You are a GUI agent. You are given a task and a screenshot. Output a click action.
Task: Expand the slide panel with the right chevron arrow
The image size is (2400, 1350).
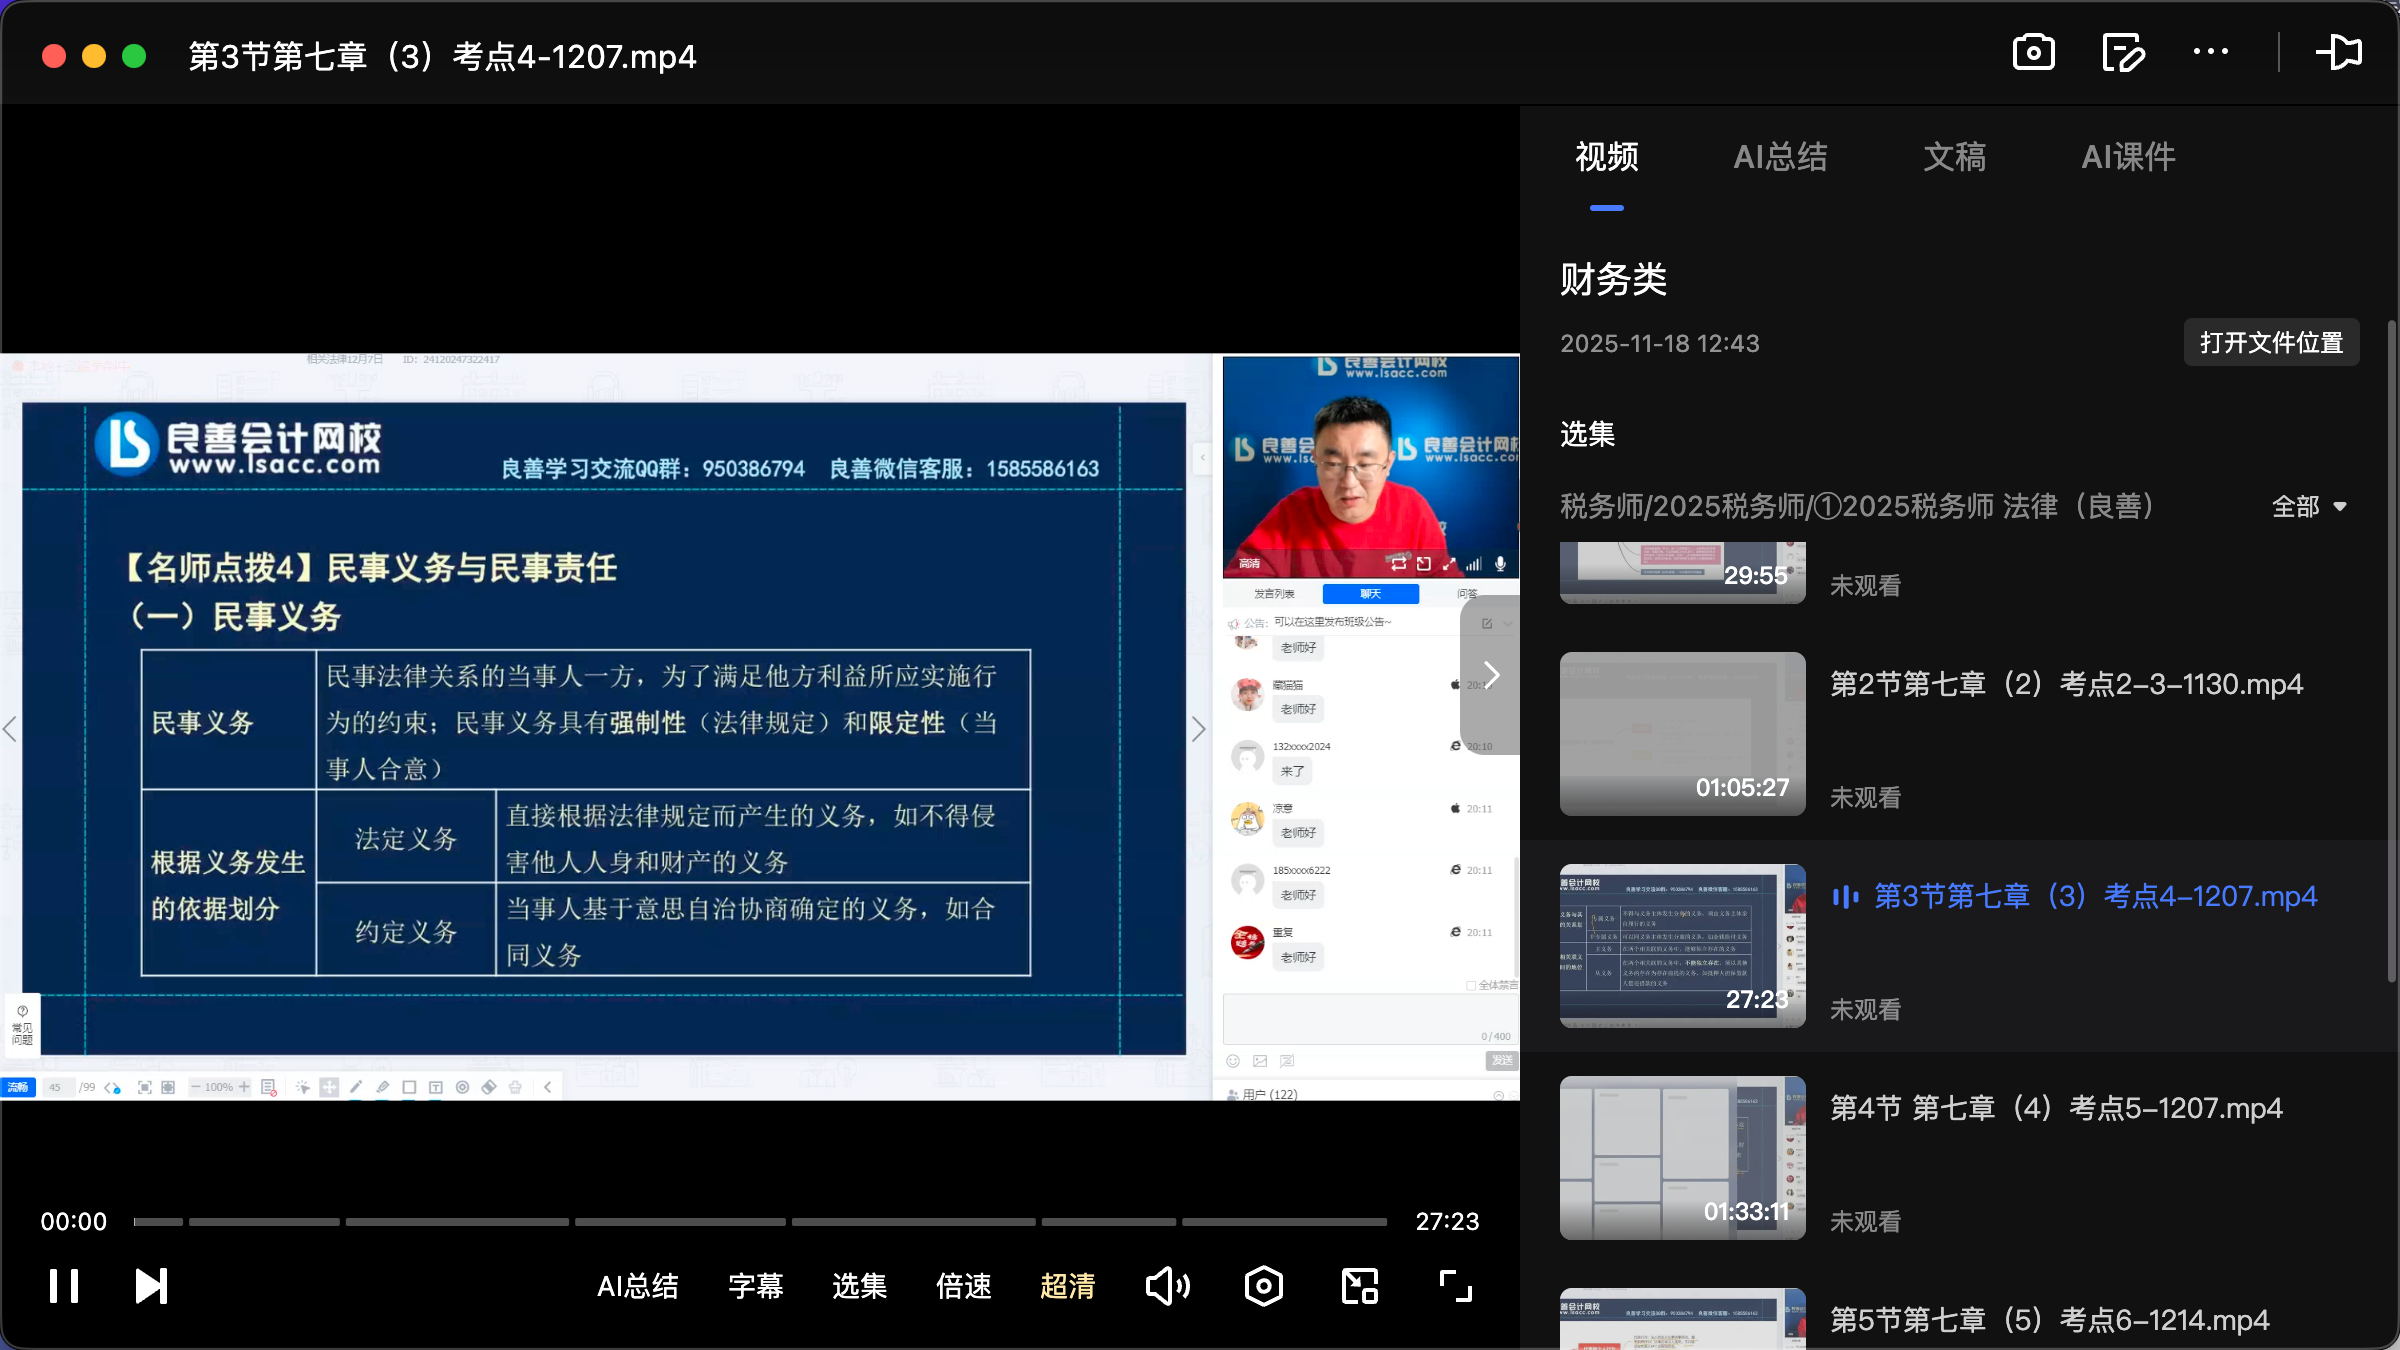click(1489, 674)
